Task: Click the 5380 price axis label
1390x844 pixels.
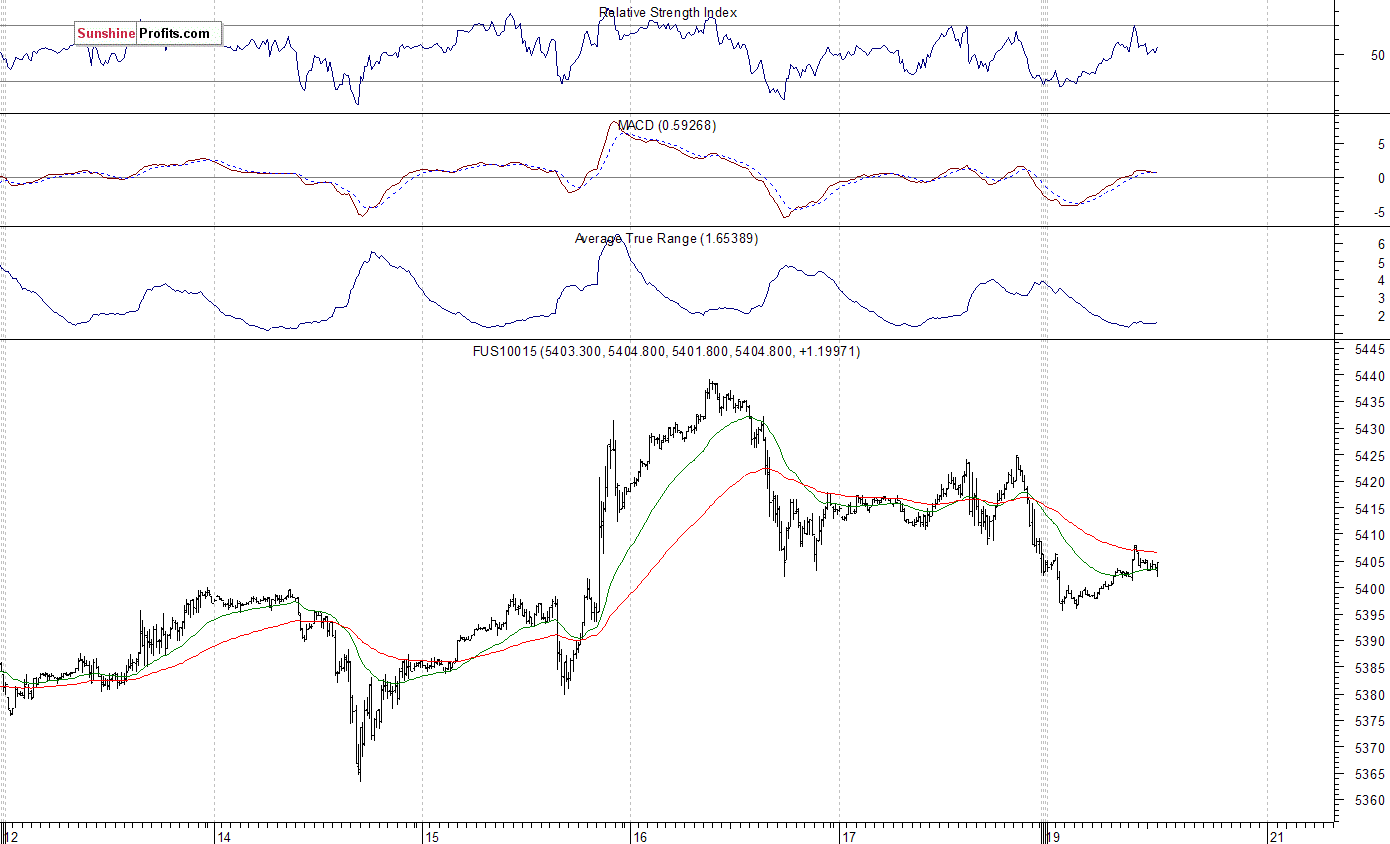Action: (x=1371, y=695)
